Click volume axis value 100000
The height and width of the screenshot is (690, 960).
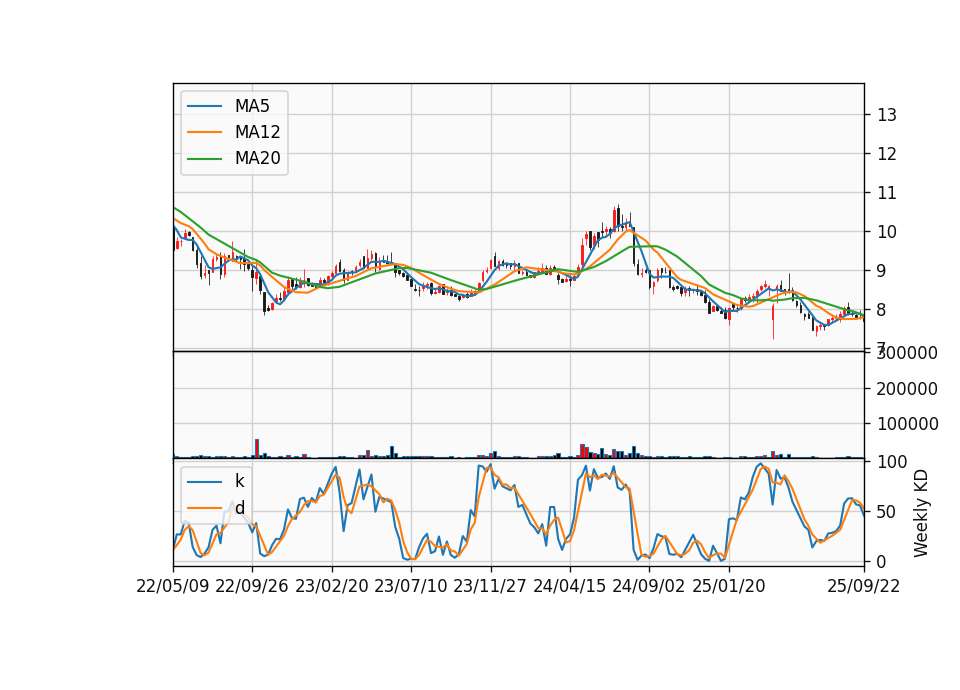[x=907, y=424]
